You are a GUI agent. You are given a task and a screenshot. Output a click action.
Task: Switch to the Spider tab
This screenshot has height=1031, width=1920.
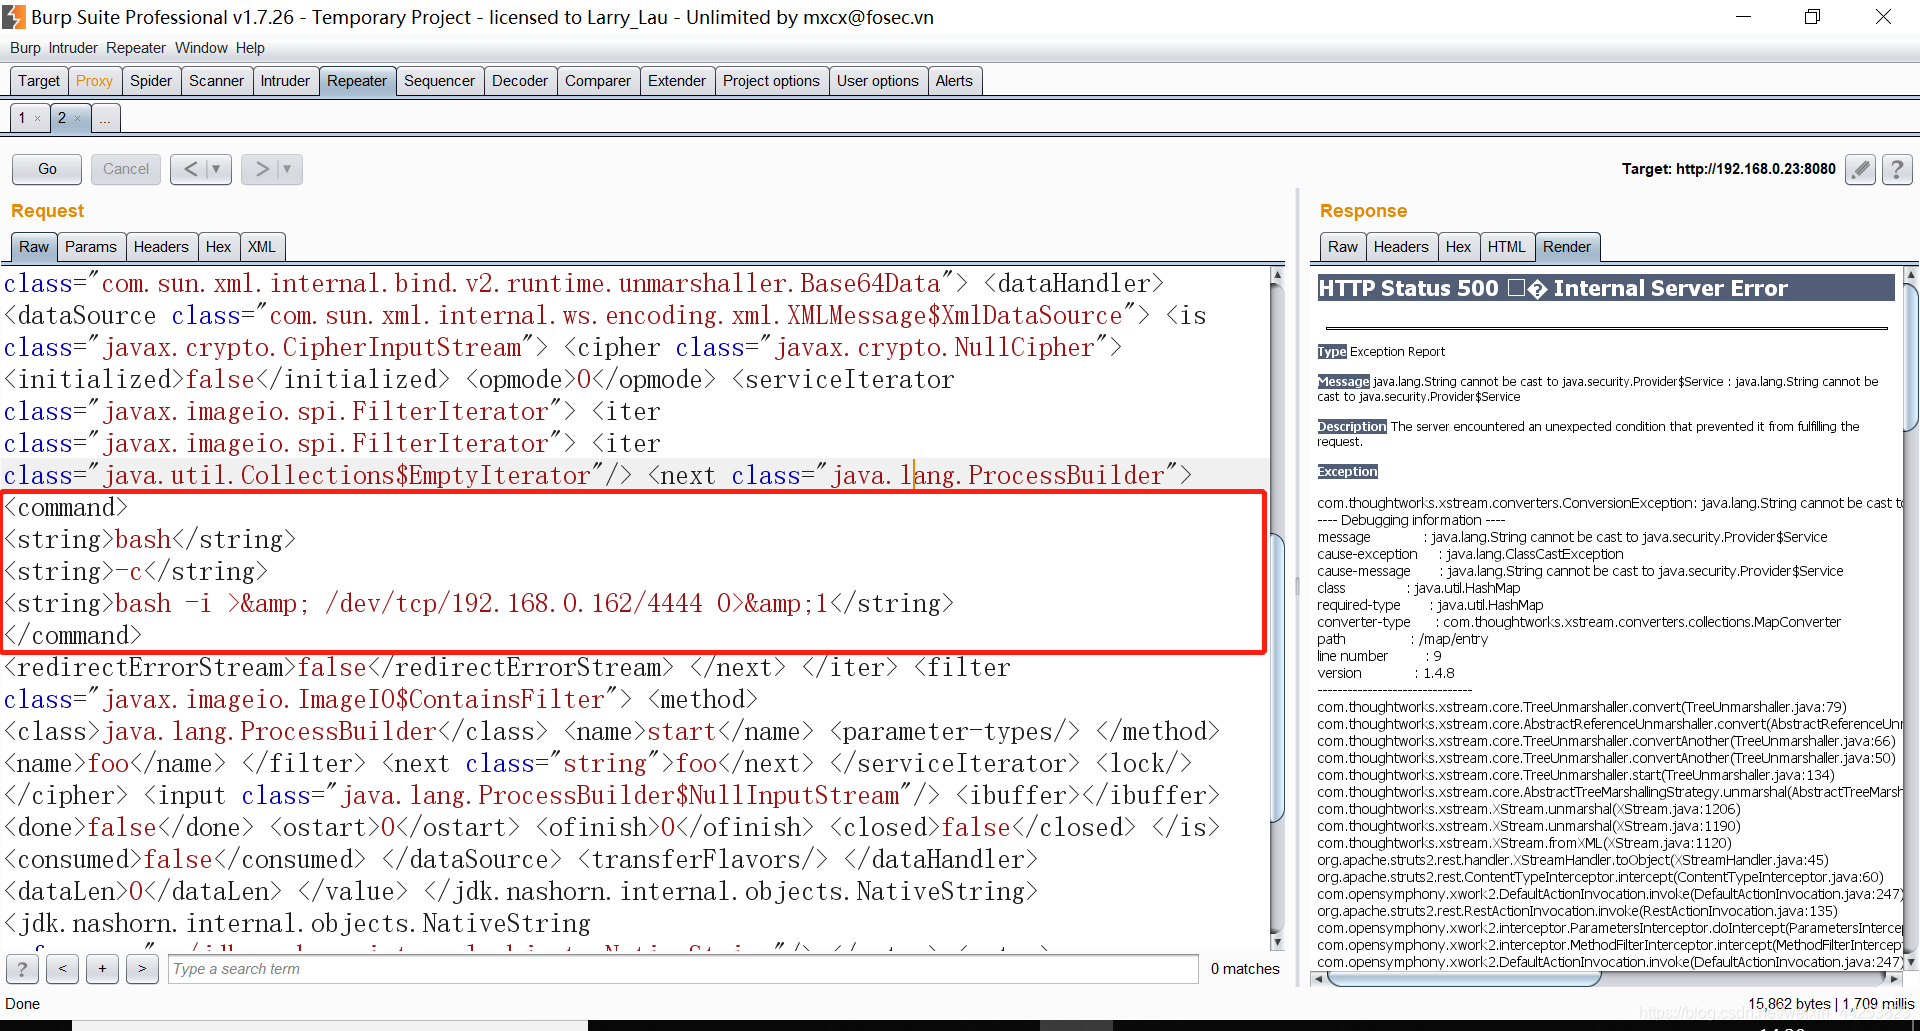coord(151,81)
